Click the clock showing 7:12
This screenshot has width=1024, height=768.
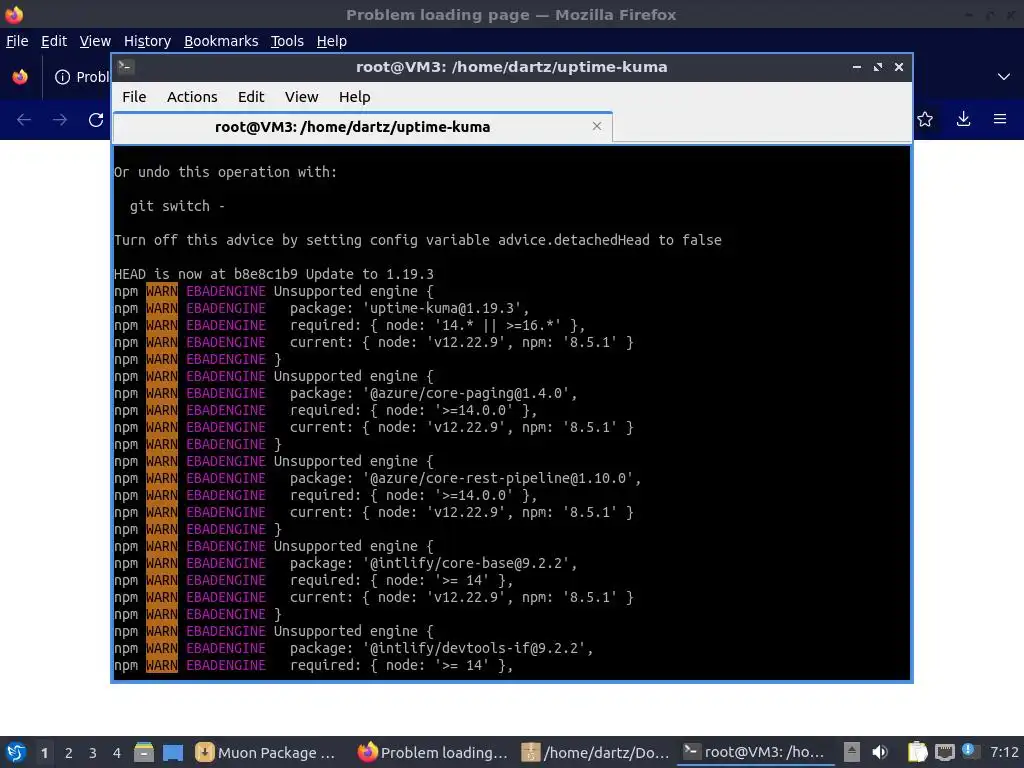click(x=1004, y=752)
